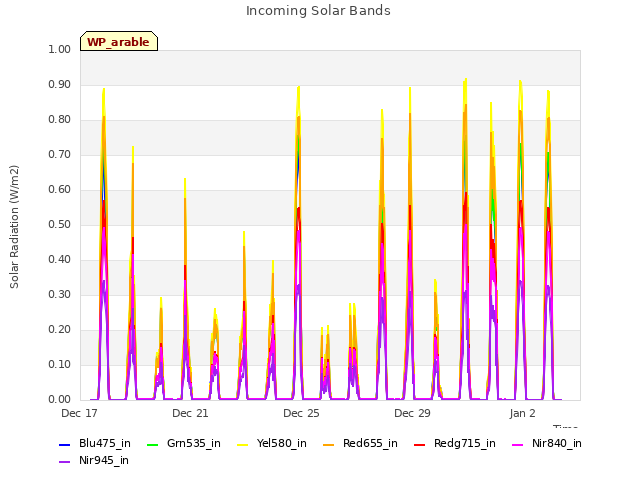Click the 0.50 y-axis tick label
Image resolution: width=640 pixels, height=480 pixels.
(60, 225)
